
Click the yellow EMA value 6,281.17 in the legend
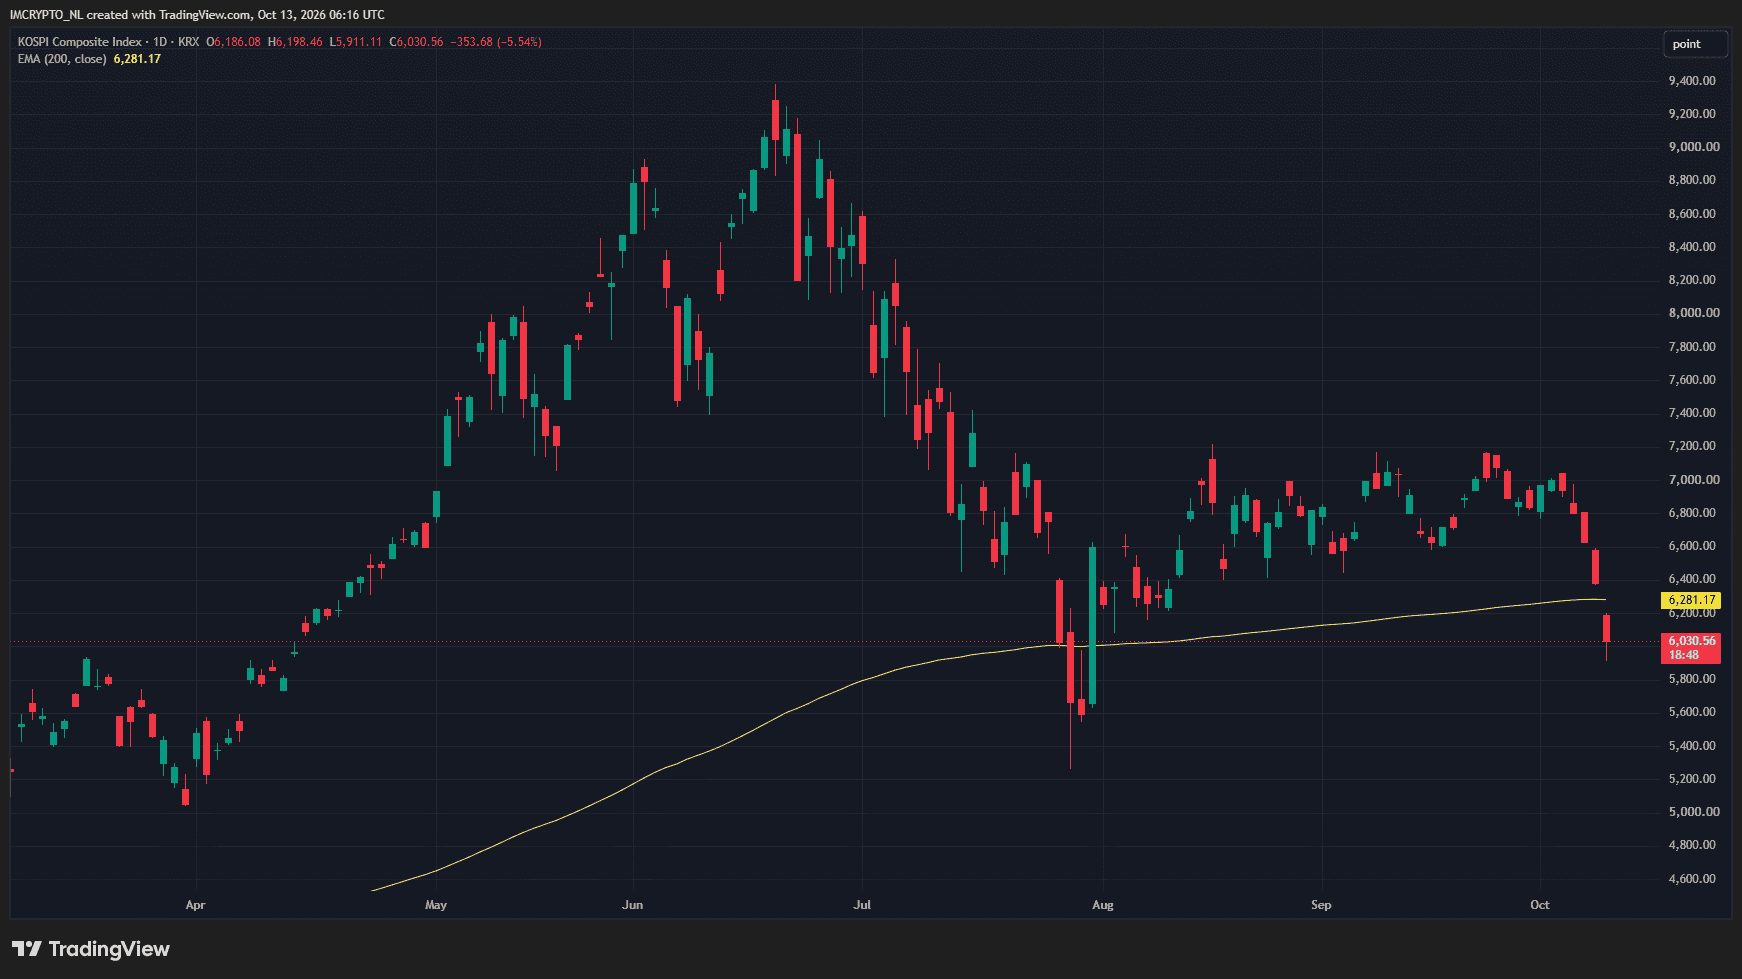pos(137,59)
